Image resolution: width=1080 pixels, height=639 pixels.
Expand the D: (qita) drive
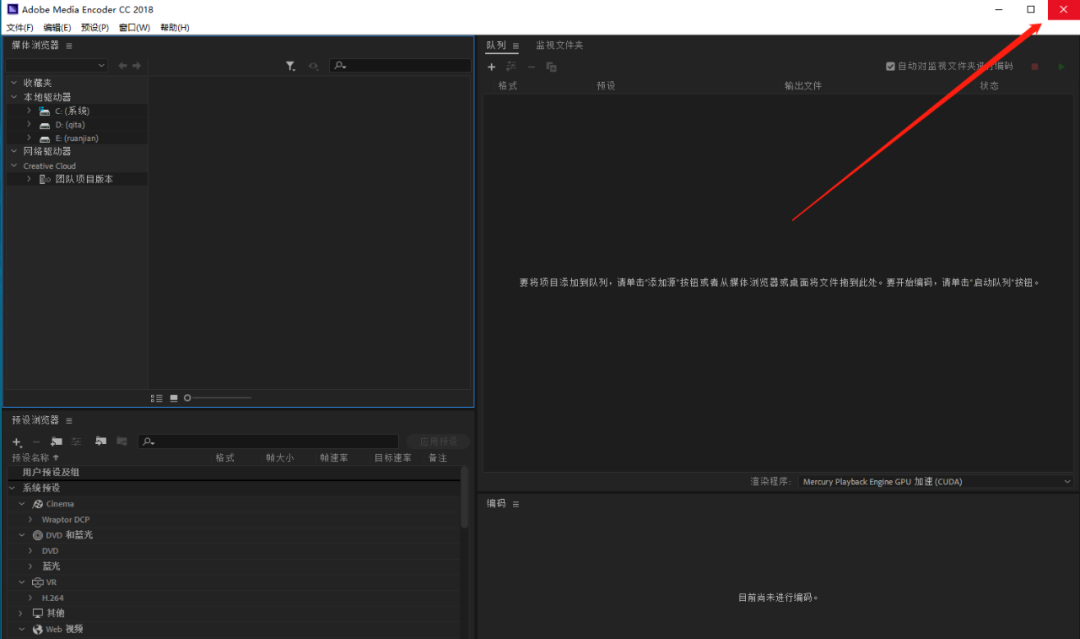29,124
